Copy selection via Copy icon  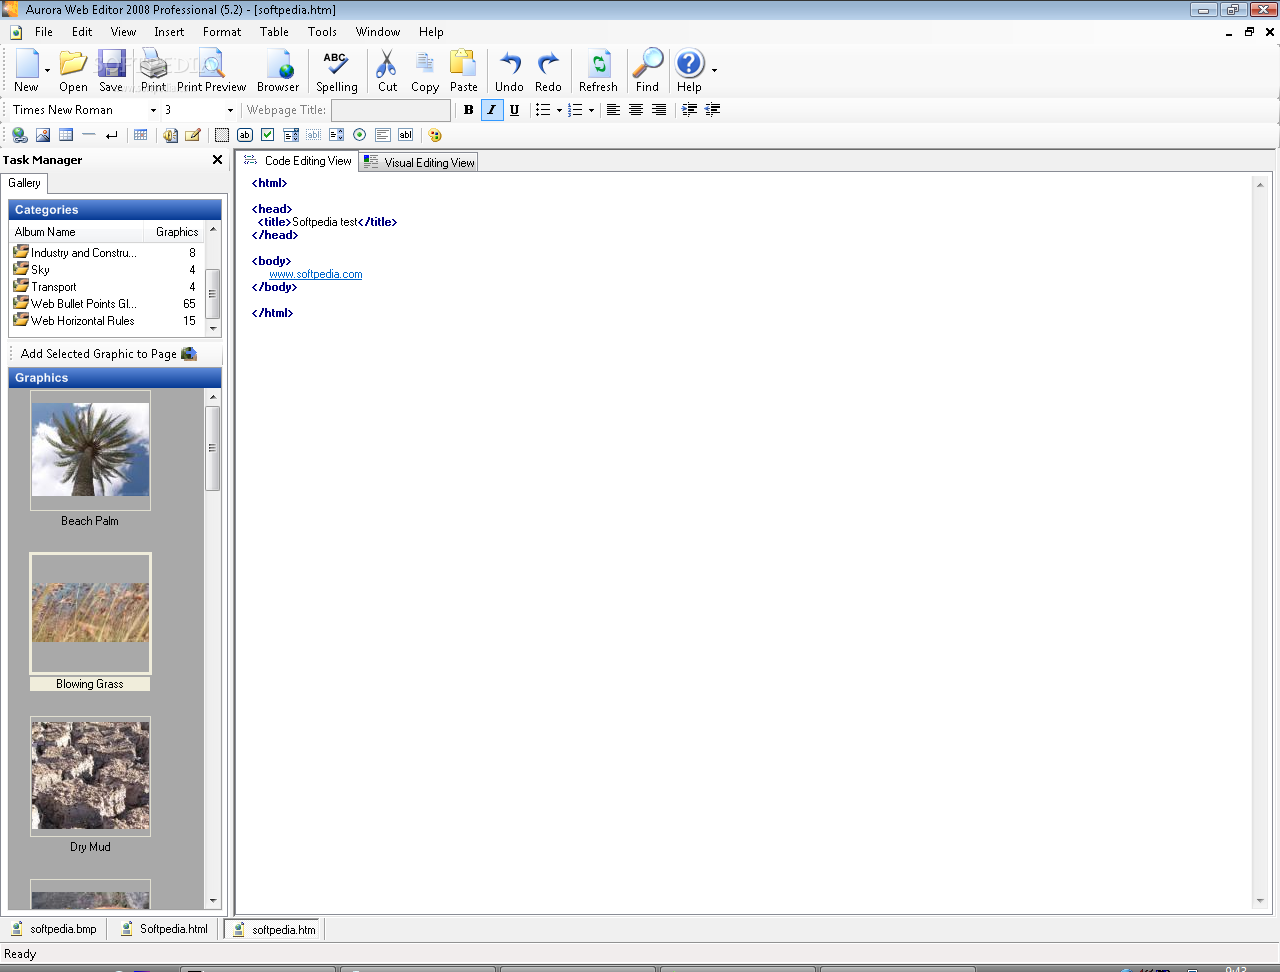425,71
